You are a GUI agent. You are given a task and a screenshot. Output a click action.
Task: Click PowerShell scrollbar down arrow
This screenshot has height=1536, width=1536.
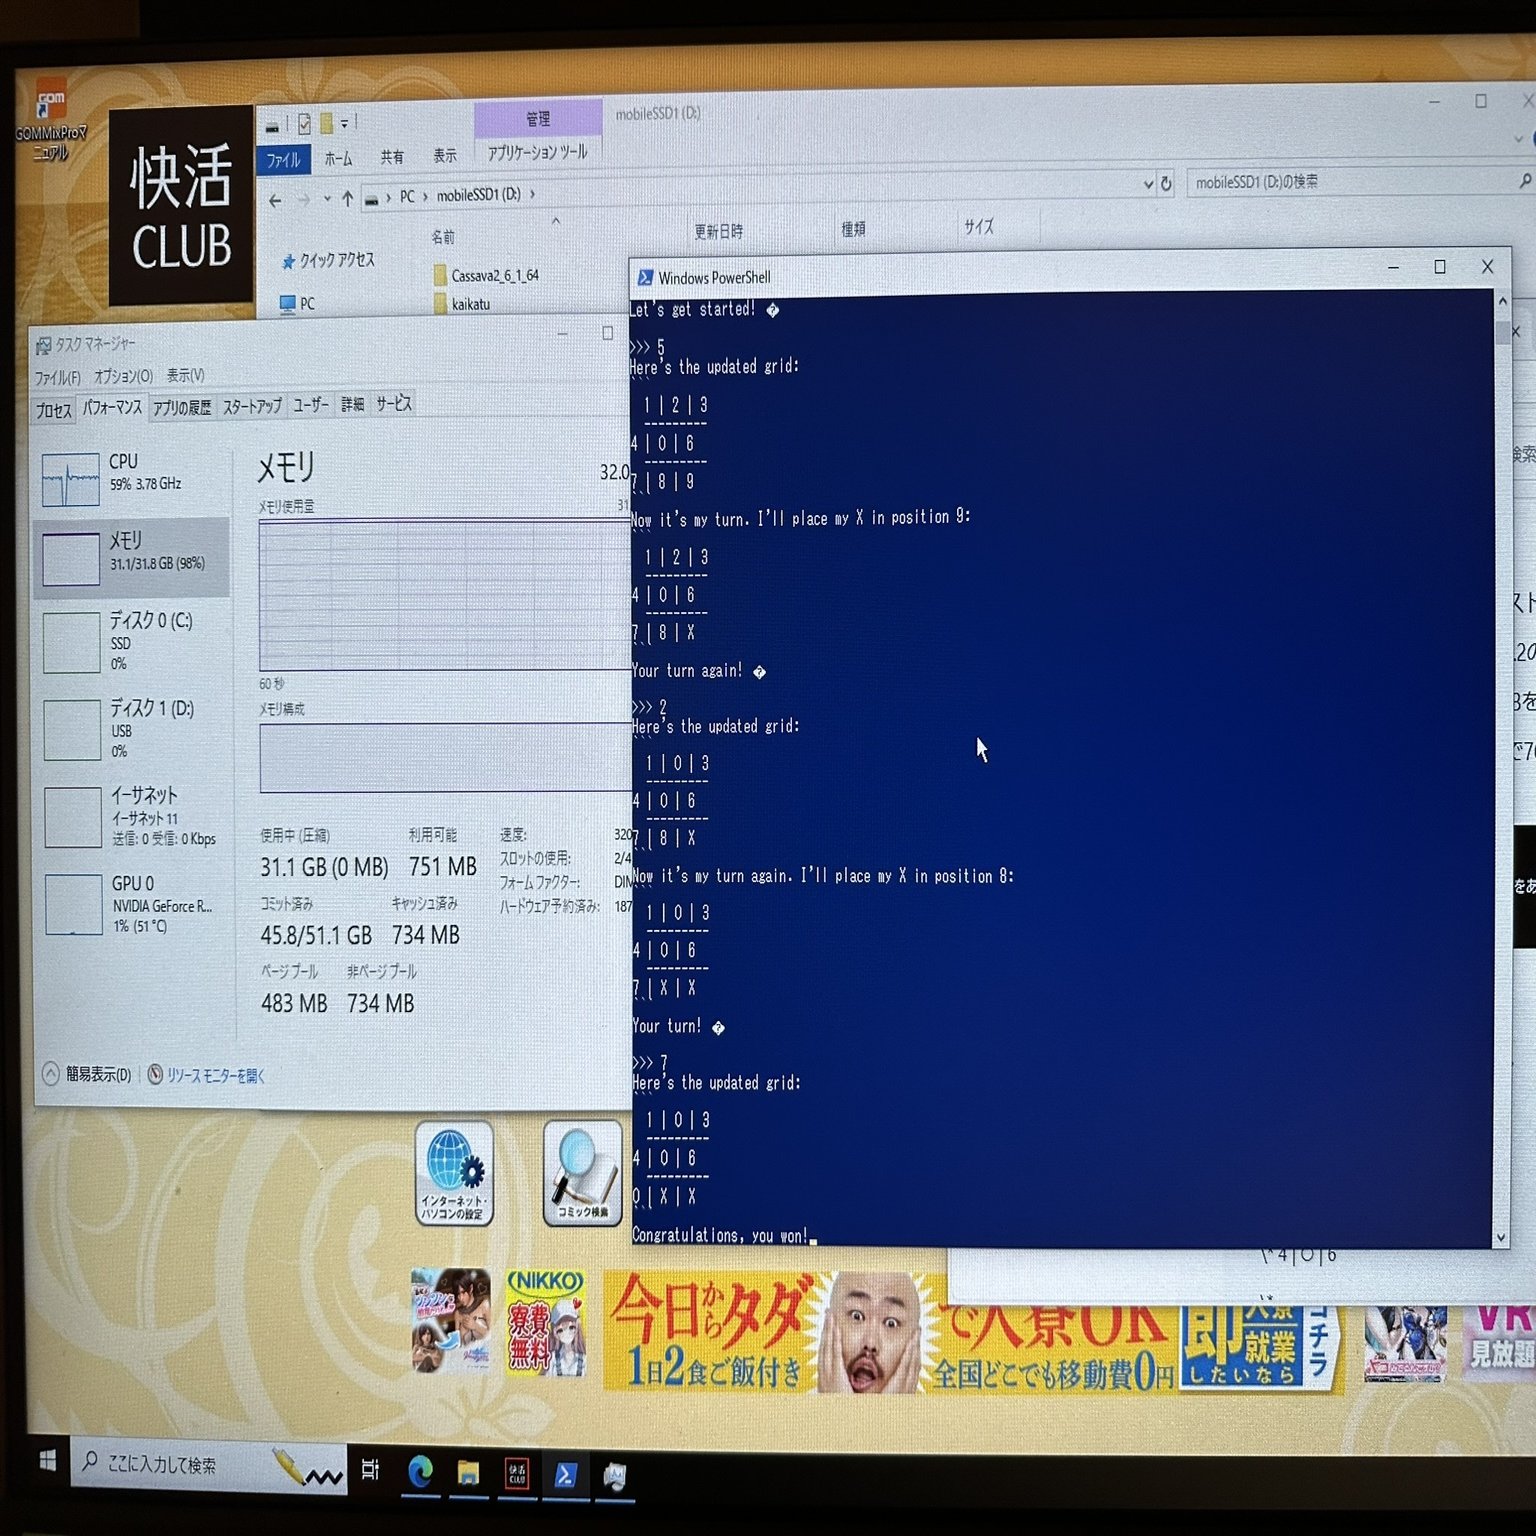coord(1501,1238)
